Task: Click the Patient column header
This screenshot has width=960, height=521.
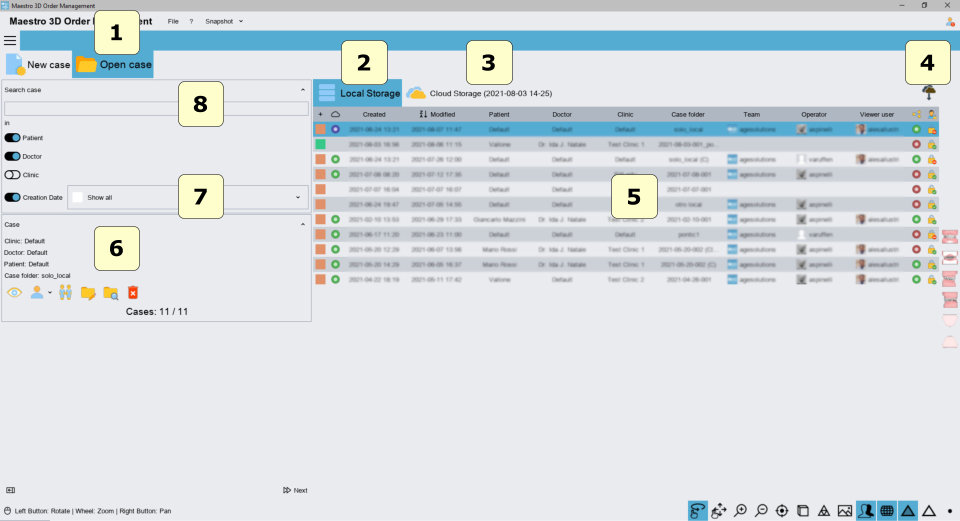Action: tap(499, 114)
